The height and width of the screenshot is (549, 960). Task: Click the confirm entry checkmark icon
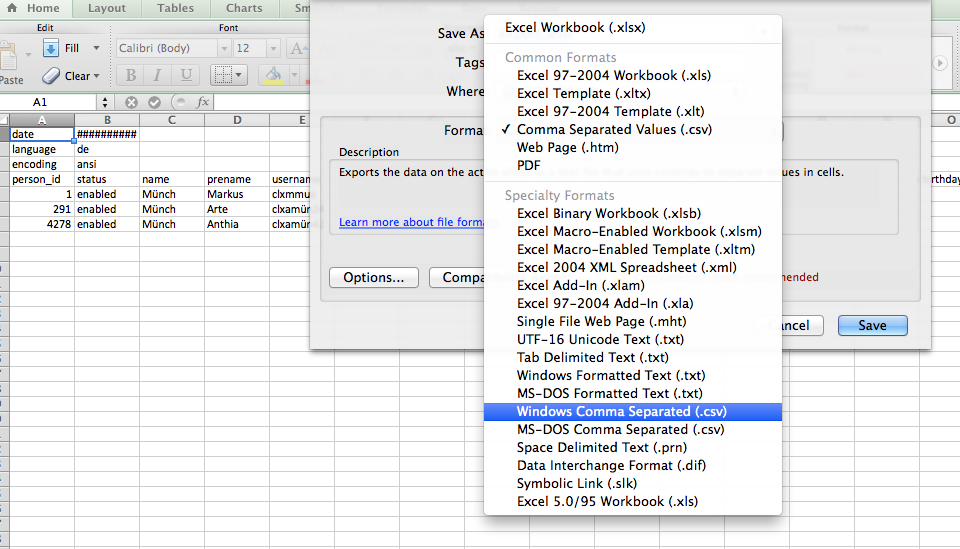click(x=154, y=102)
